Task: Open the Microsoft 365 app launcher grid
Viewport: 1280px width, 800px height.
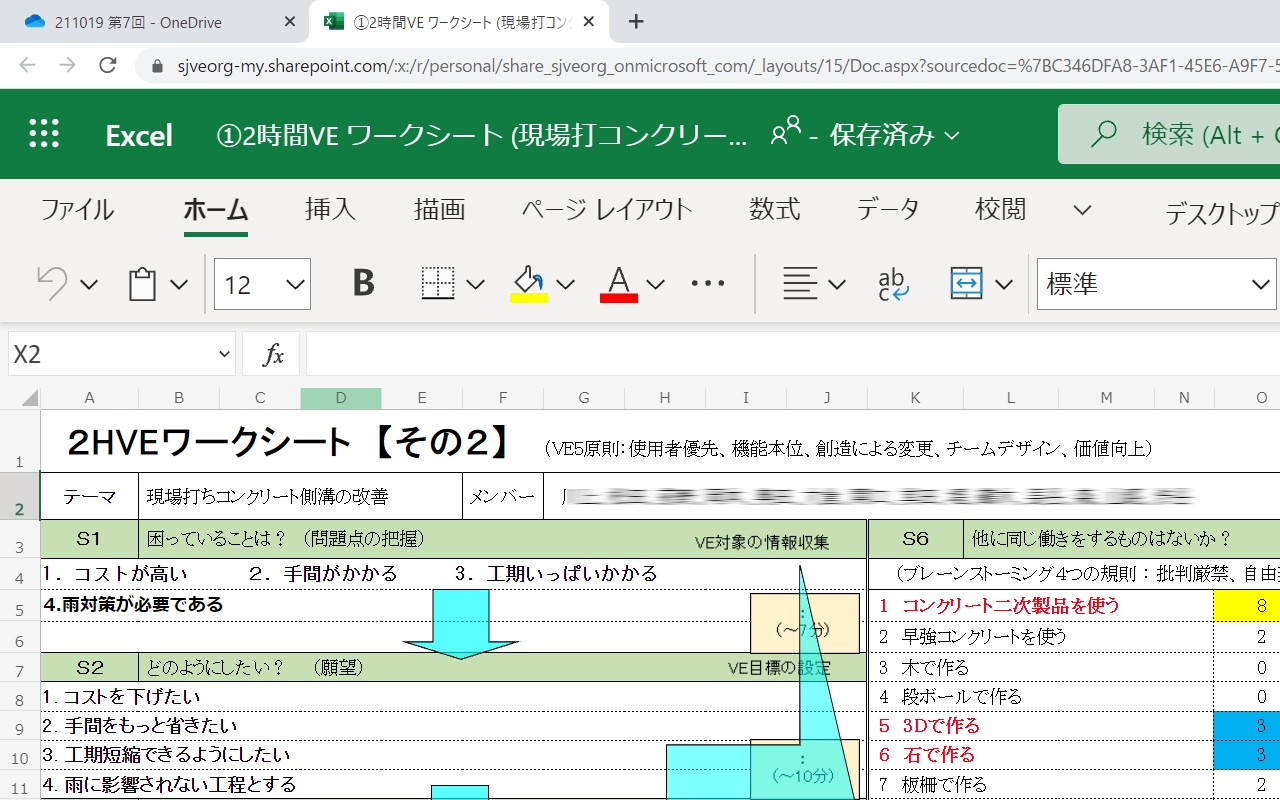Action: pos(44,135)
